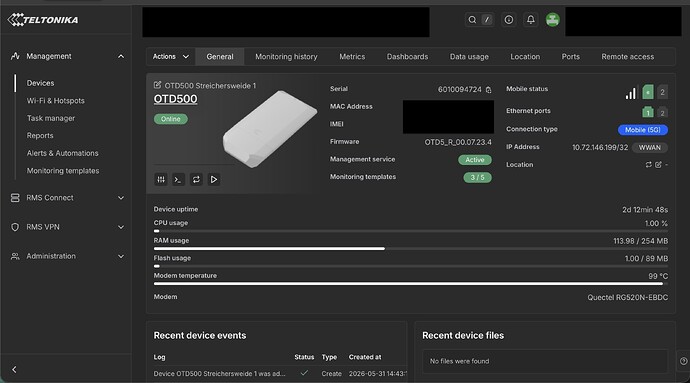
Task: Open Alerts & Automations
Action: [x=62, y=153]
